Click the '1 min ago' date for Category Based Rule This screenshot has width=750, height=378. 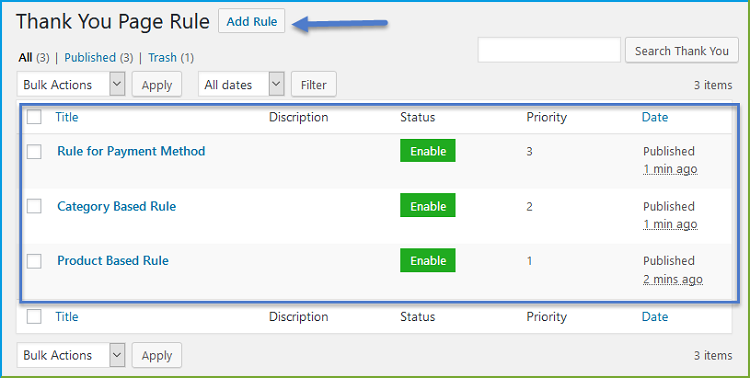[x=670, y=224]
